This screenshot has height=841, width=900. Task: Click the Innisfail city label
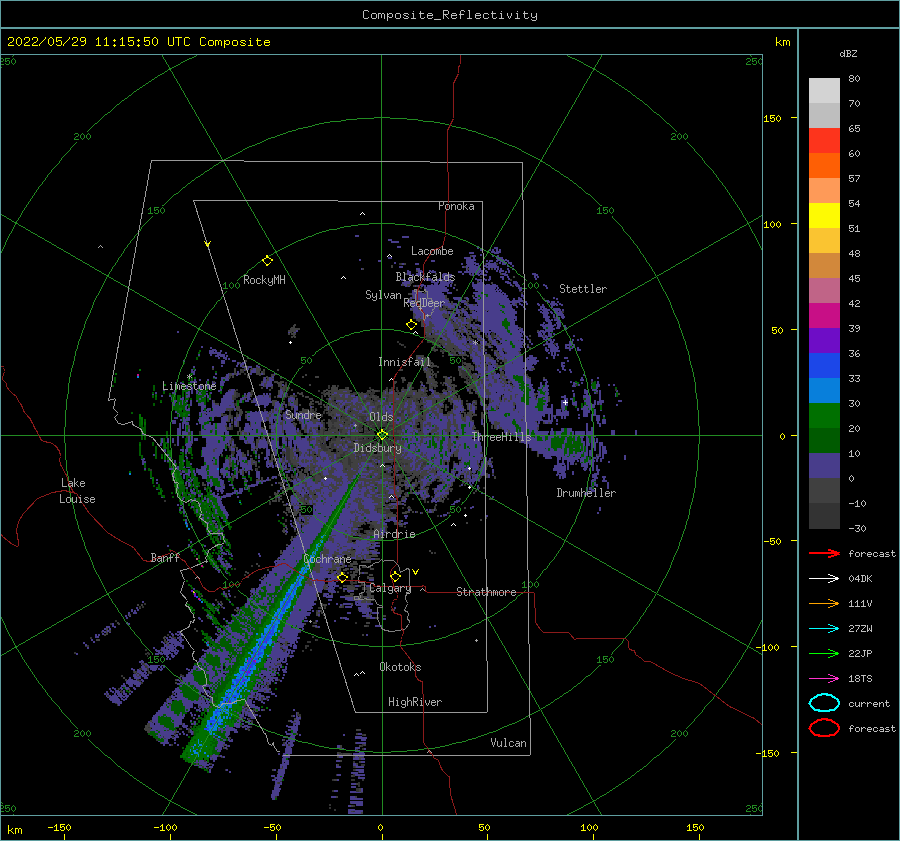click(405, 362)
